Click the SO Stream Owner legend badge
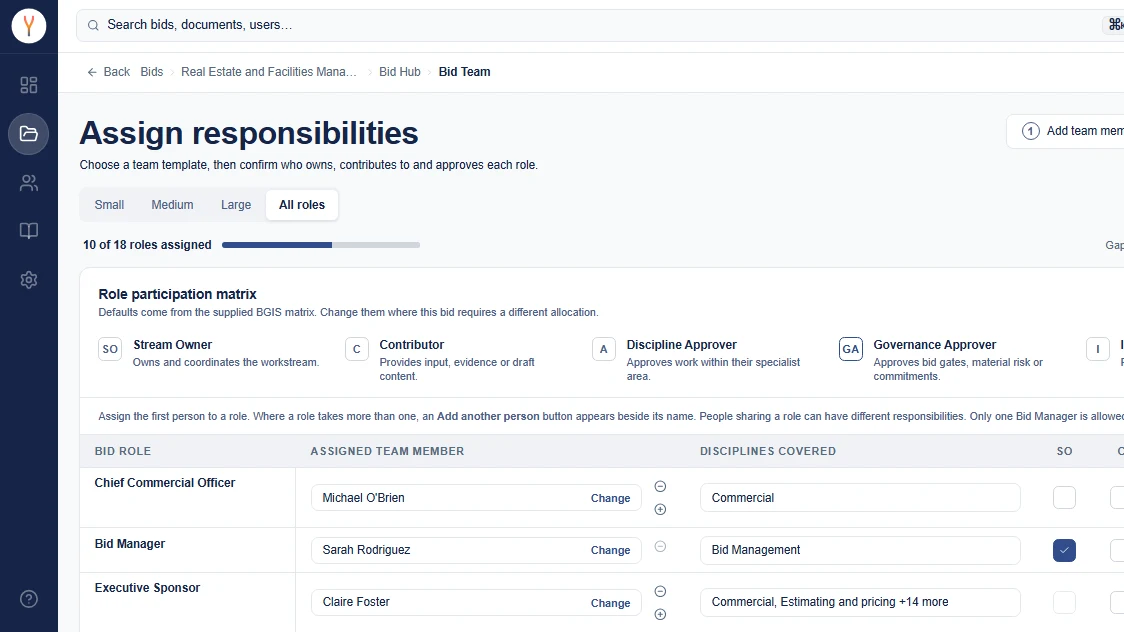Image resolution: width=1124 pixels, height=632 pixels. pos(110,349)
